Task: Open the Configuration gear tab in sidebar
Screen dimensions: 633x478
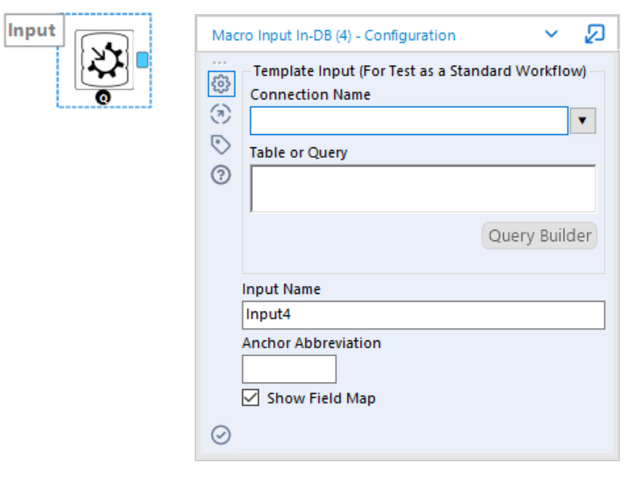Action: [221, 85]
